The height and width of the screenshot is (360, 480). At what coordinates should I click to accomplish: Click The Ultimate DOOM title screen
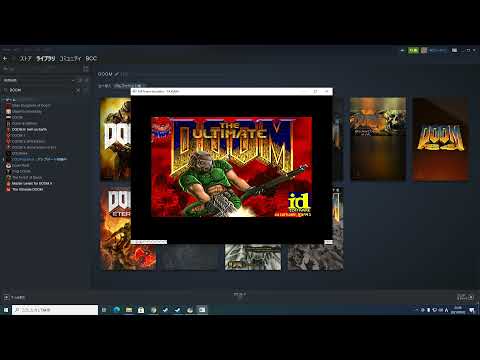tap(232, 167)
